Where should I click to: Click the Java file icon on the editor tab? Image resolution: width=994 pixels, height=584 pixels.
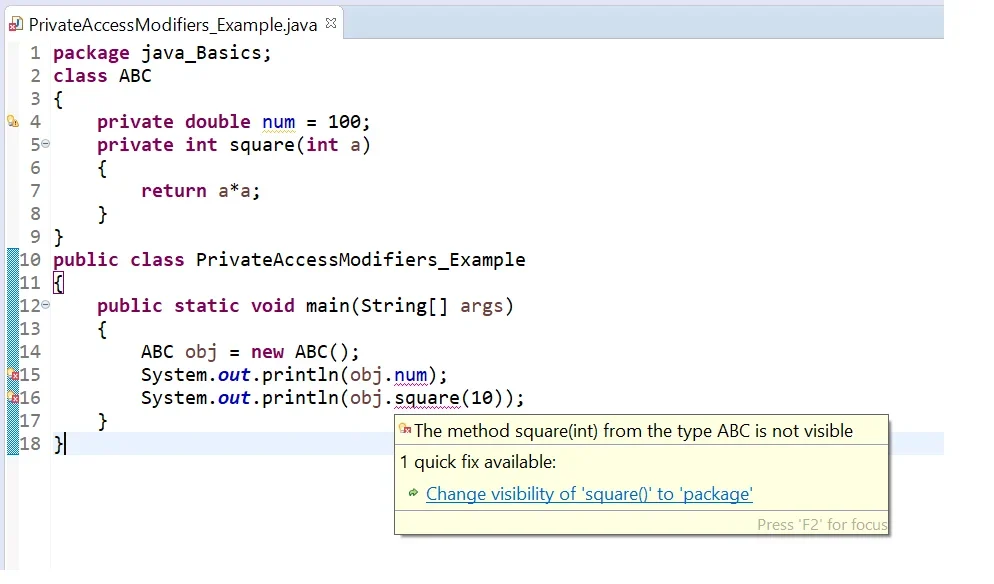tap(16, 25)
